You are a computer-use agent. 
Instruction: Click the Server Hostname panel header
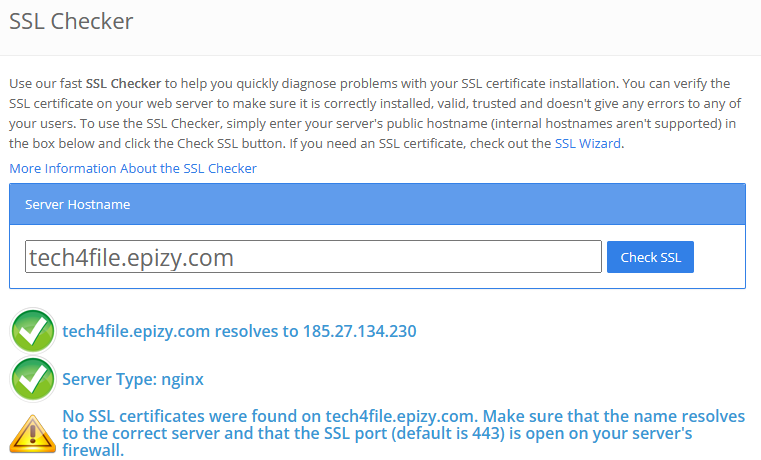377,204
